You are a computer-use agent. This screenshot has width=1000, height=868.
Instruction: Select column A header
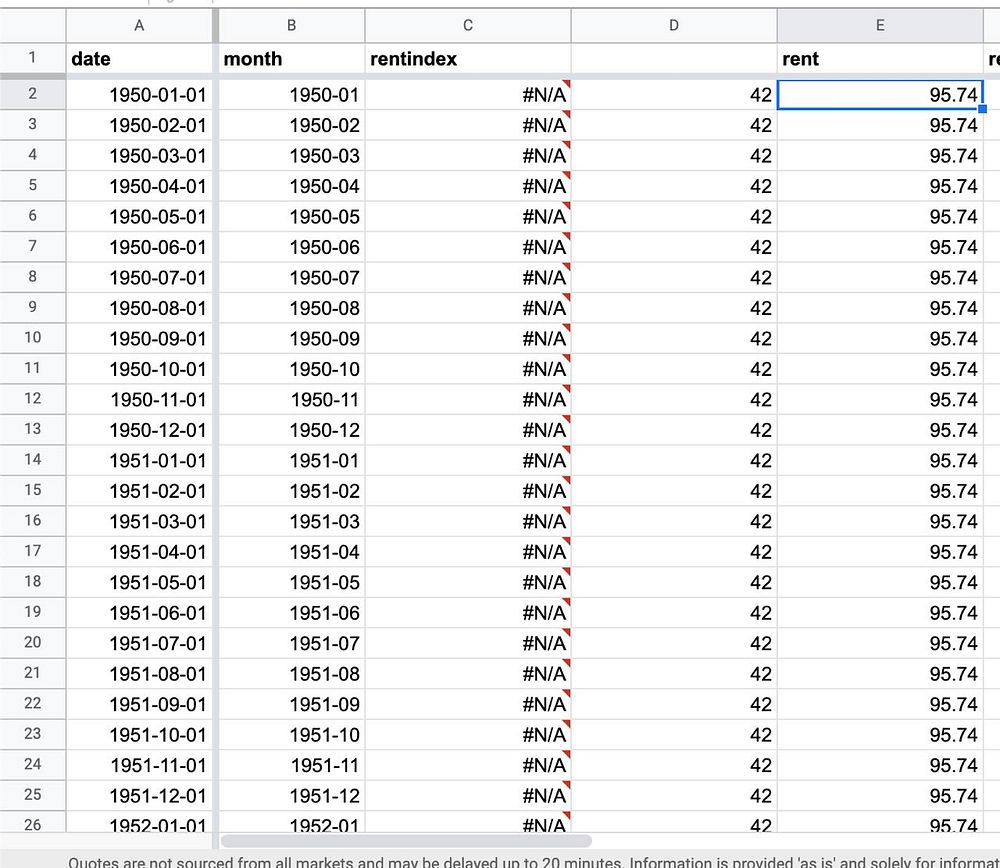pos(139,26)
